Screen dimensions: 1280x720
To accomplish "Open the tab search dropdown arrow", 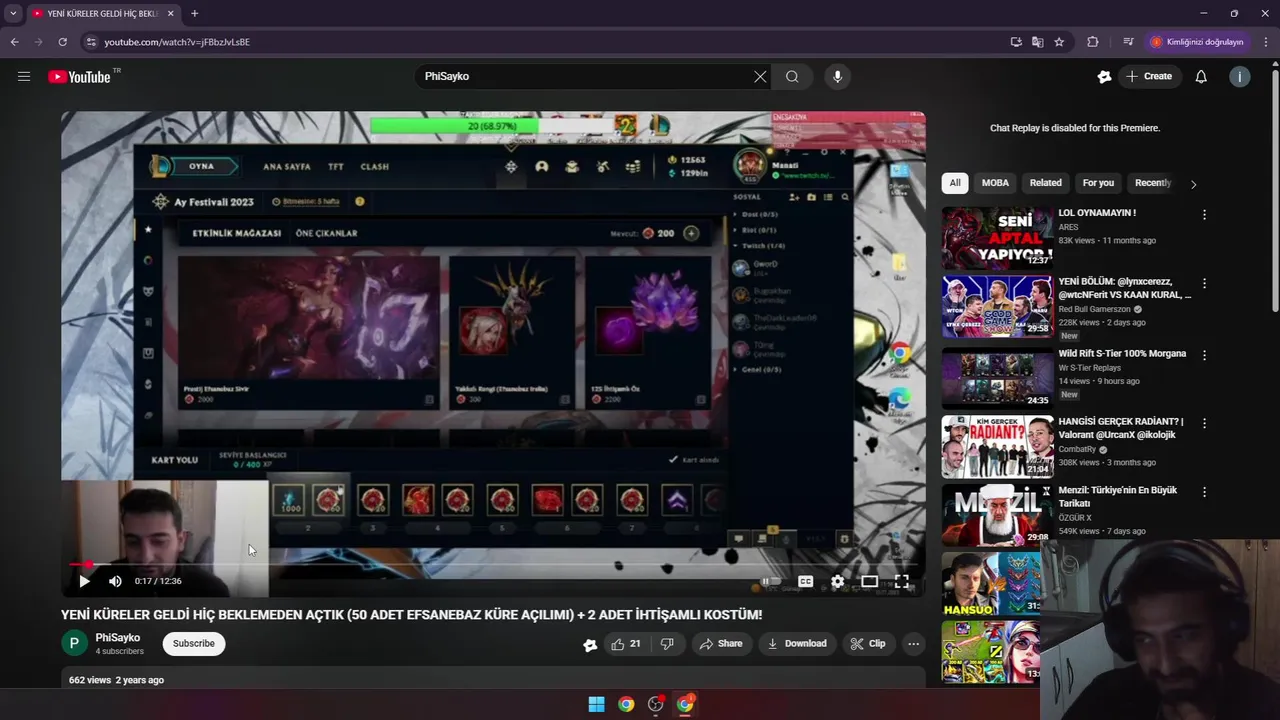I will [x=13, y=13].
